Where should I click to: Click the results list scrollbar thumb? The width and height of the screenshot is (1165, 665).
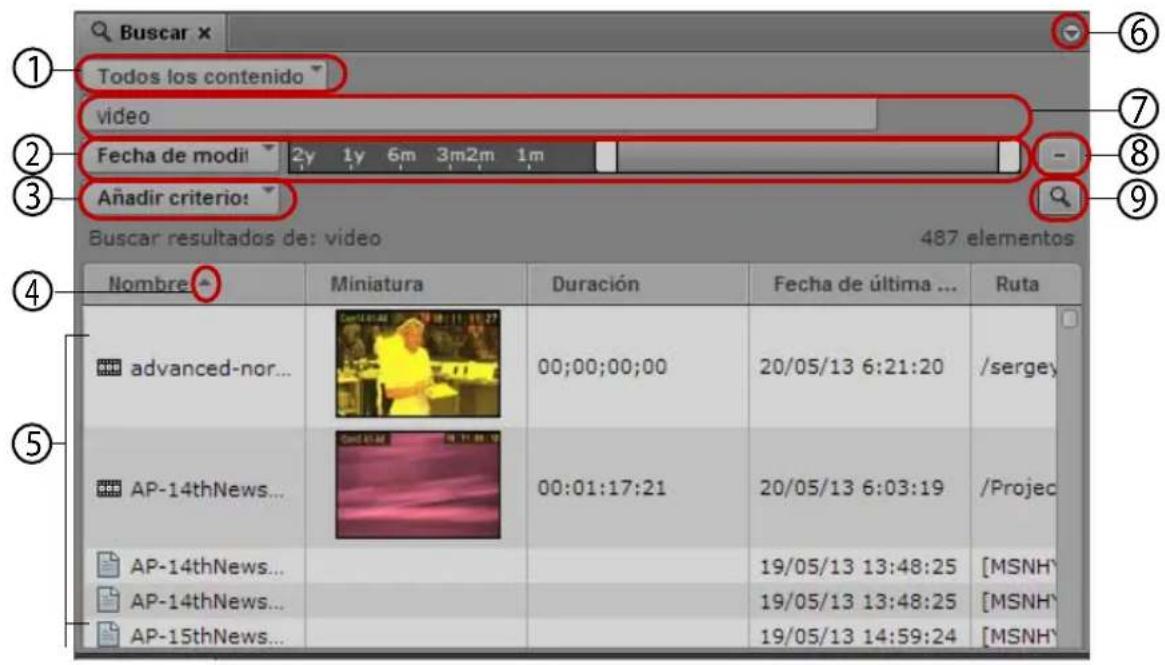tap(1069, 319)
